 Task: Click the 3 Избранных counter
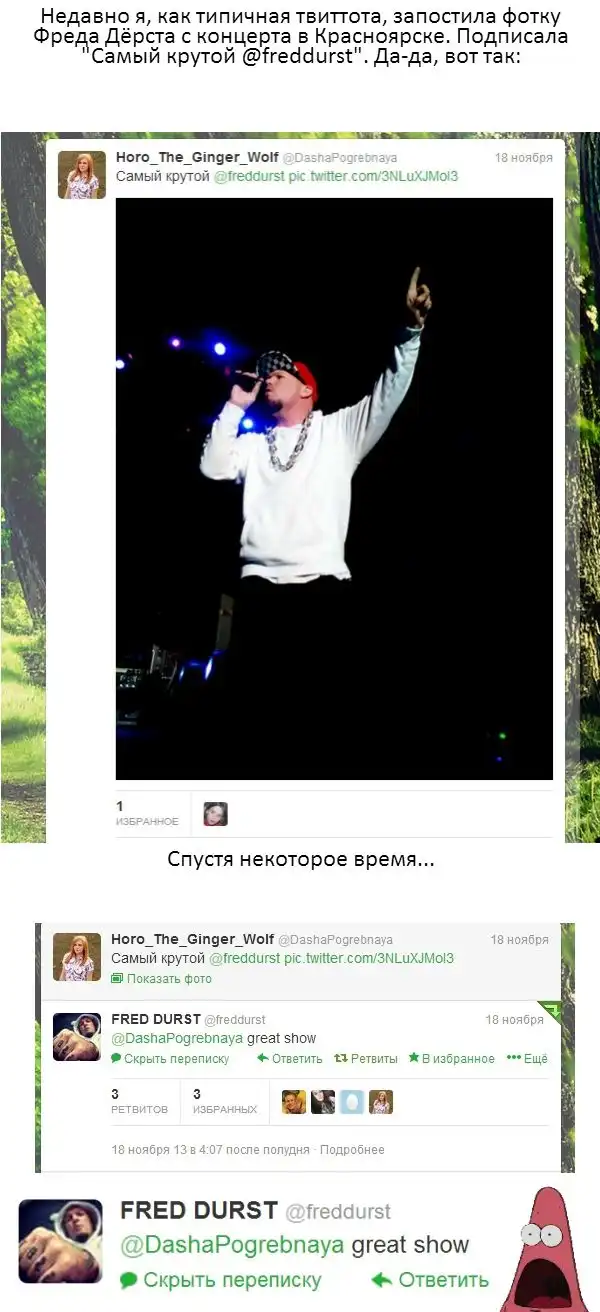[x=225, y=1101]
